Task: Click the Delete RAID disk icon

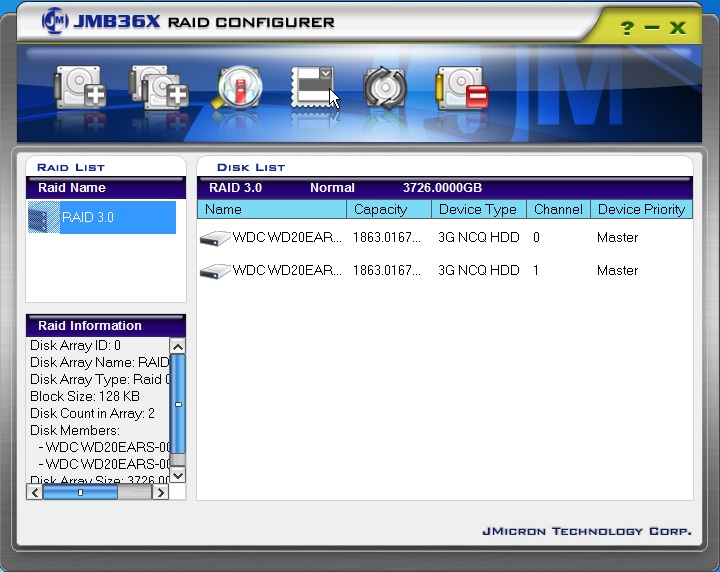Action: pyautogui.click(x=462, y=88)
